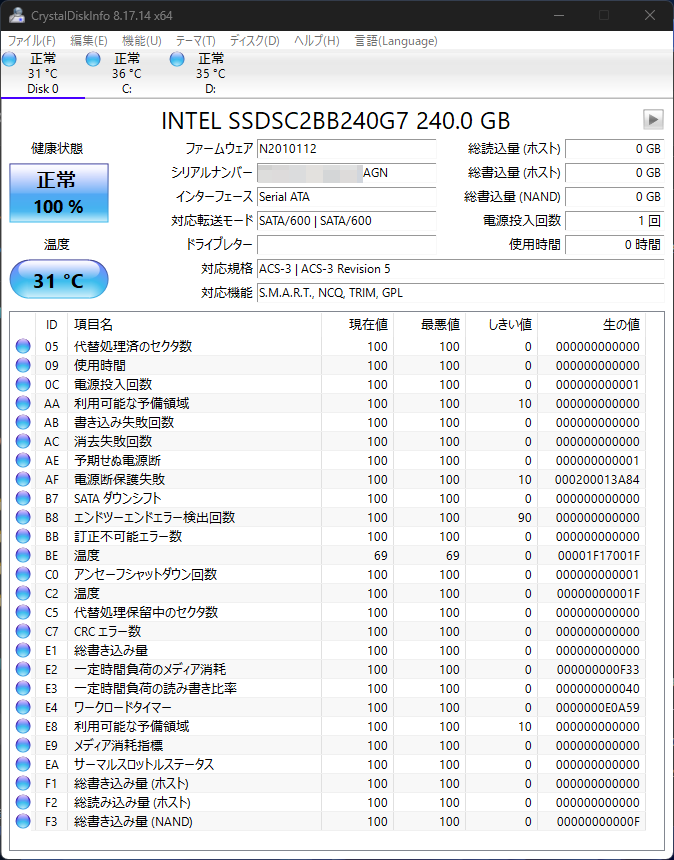
Task: Click status orb for row E2
Action: click(23, 669)
